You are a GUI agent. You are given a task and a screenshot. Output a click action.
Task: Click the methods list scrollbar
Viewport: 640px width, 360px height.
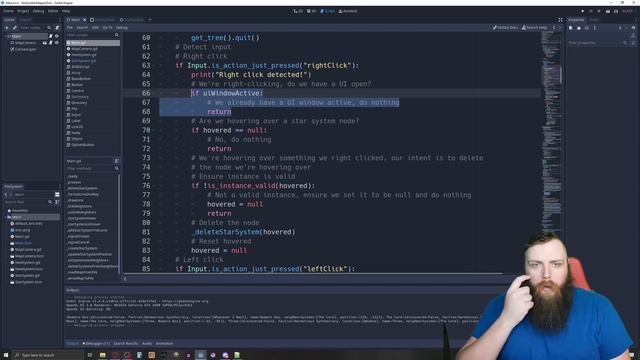119,224
